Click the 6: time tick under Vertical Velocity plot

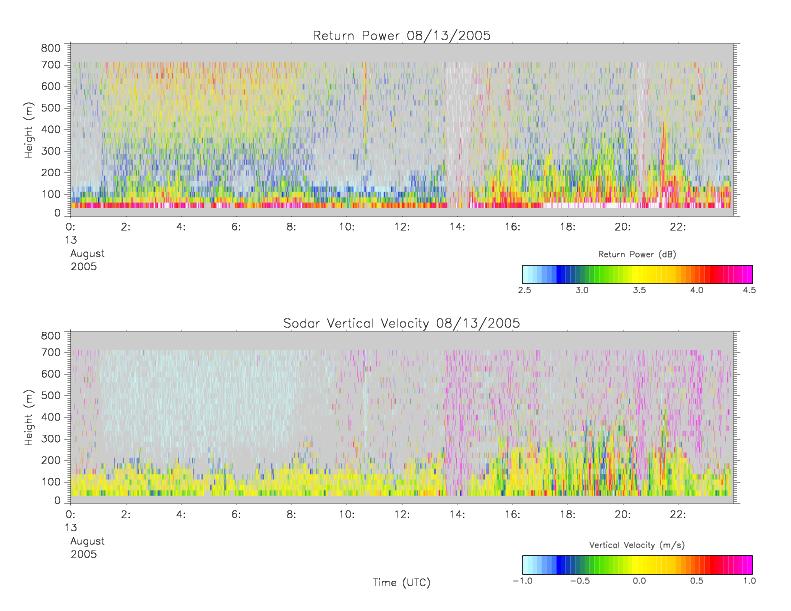(x=236, y=515)
